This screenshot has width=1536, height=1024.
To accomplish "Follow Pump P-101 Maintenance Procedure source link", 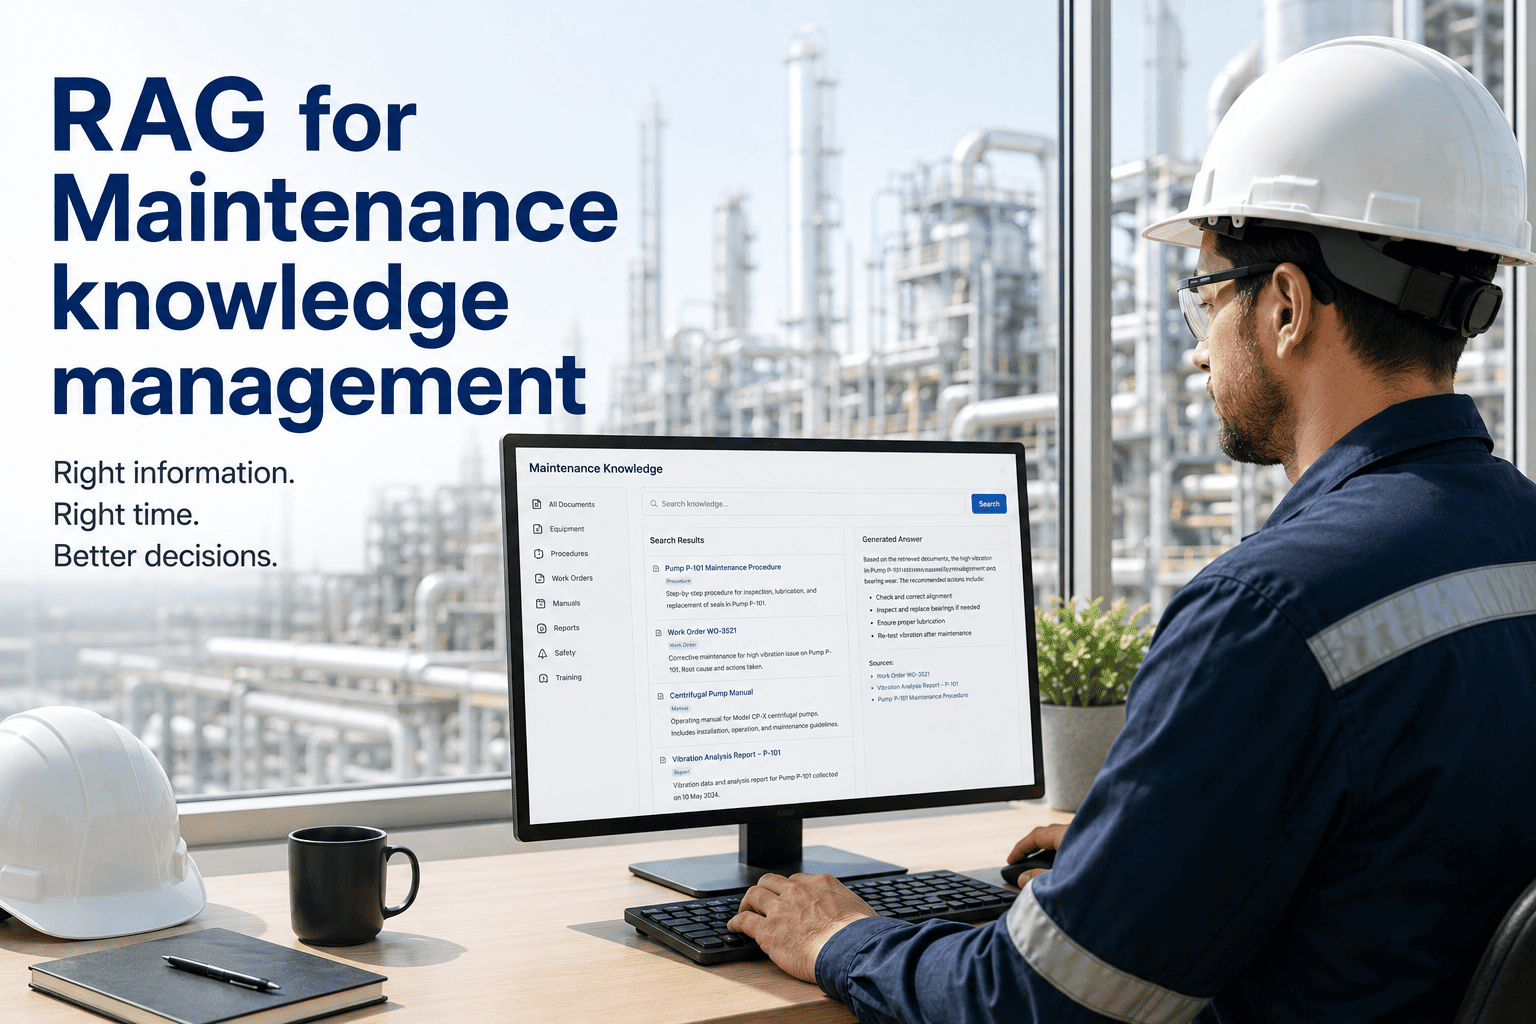I will pyautogui.click(x=923, y=697).
